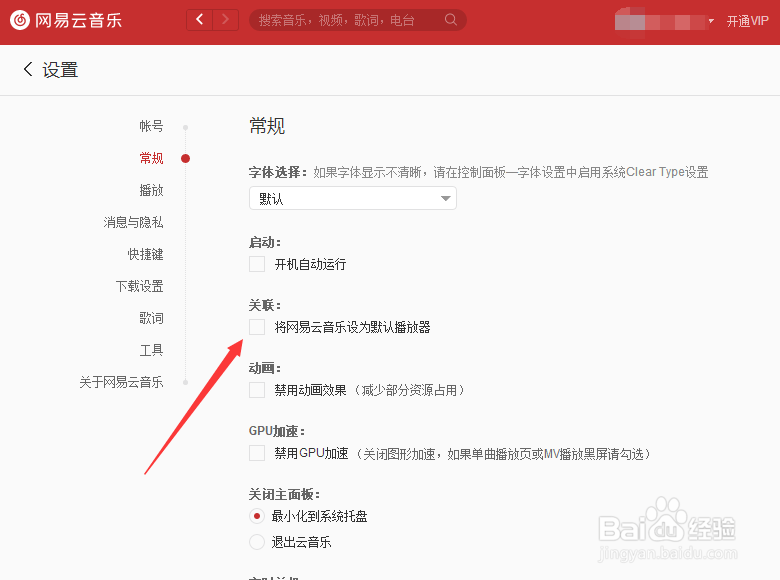The height and width of the screenshot is (580, 780).
Task: Click the 动画 label
Action: [265, 368]
